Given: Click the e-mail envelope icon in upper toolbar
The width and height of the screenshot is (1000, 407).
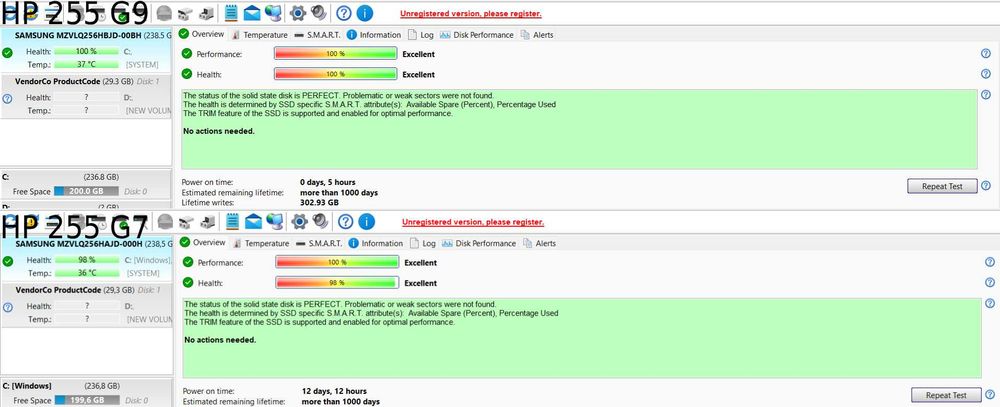Looking at the screenshot, I should tap(252, 12).
